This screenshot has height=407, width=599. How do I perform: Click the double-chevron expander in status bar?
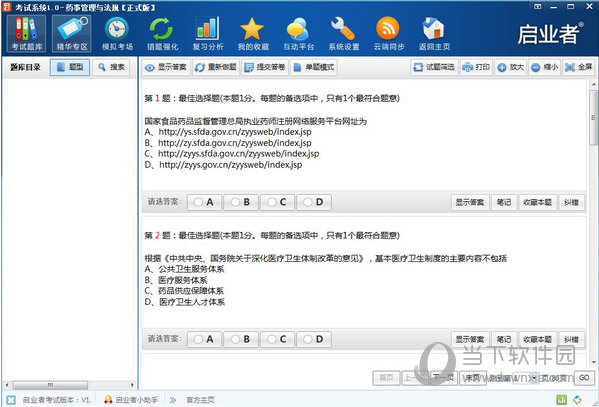coord(173,400)
